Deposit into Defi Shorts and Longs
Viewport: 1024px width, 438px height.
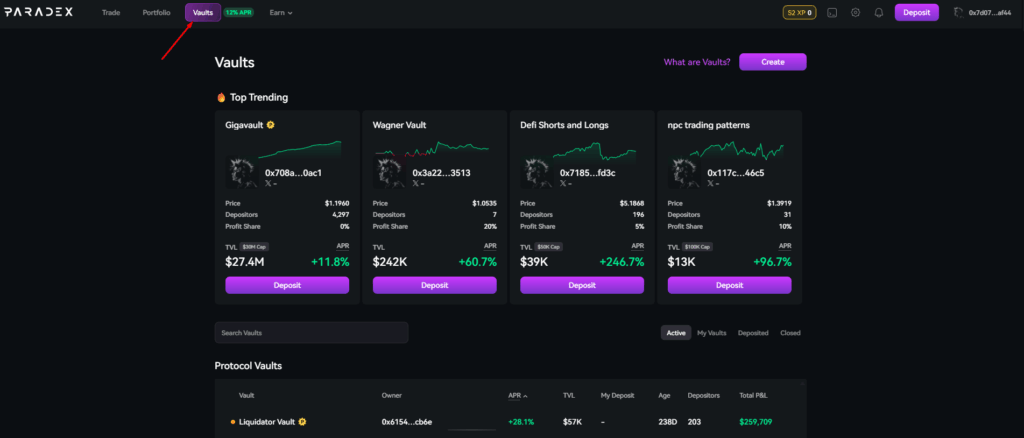pyautogui.click(x=583, y=285)
